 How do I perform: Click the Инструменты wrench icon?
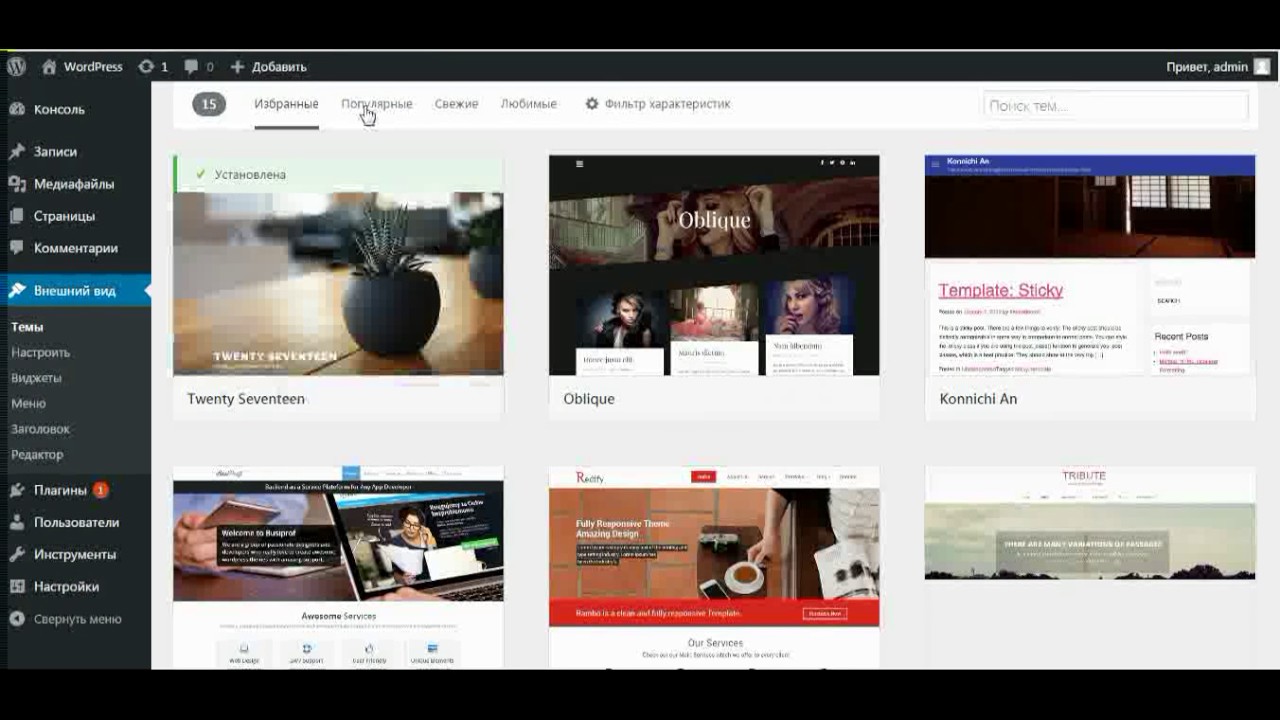[17, 554]
